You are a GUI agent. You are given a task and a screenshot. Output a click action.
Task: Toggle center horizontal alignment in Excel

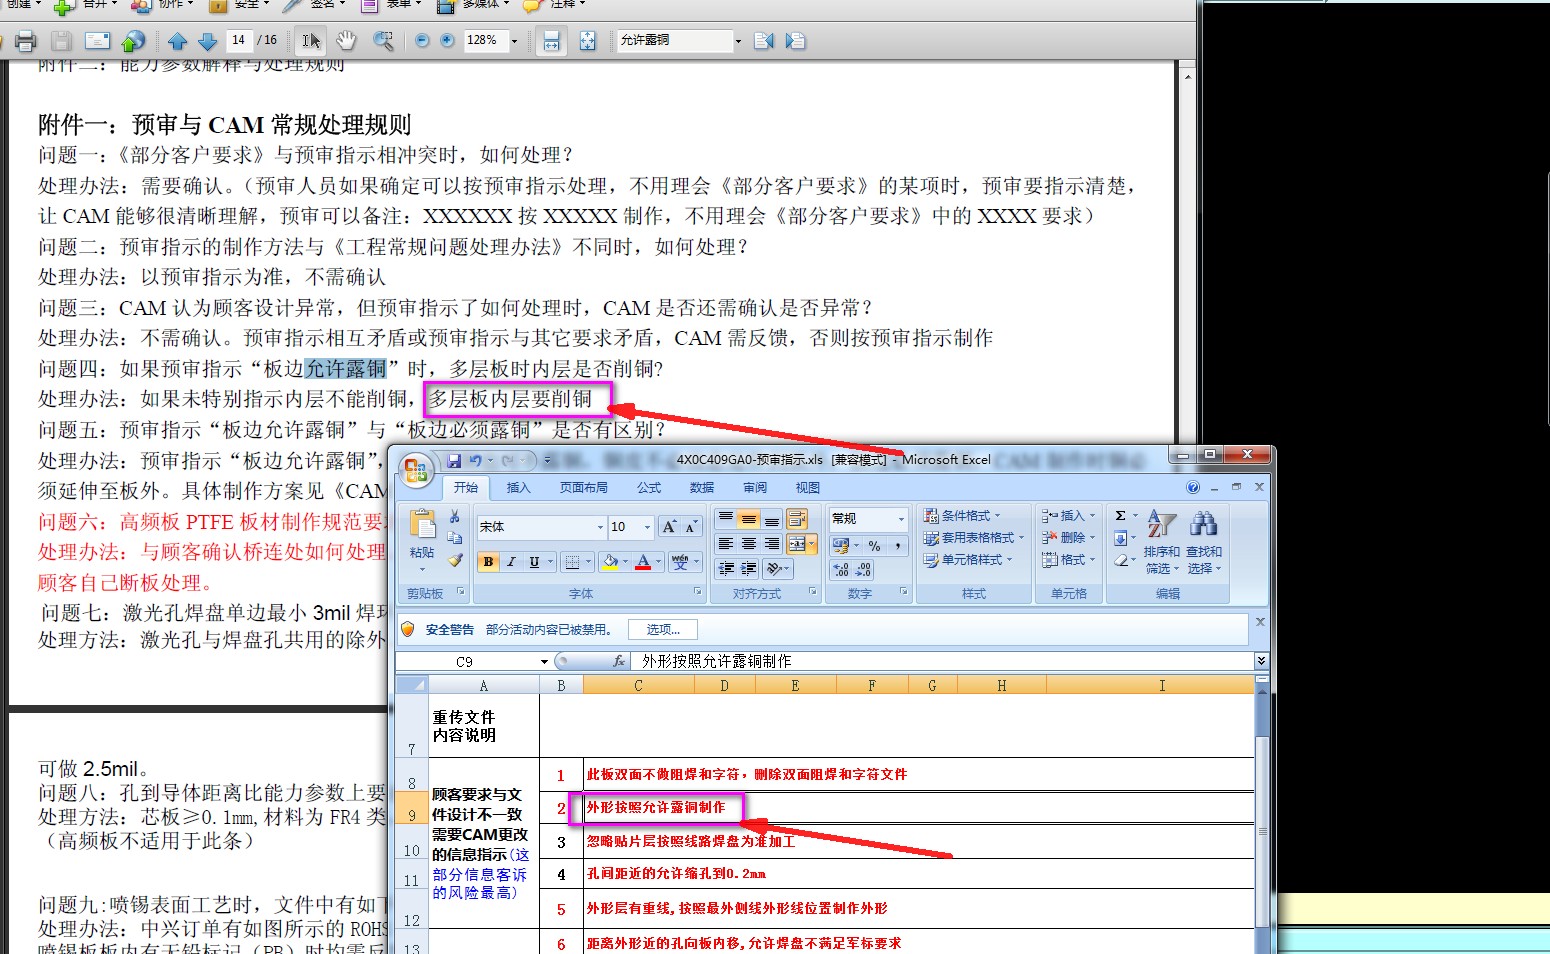pos(748,544)
